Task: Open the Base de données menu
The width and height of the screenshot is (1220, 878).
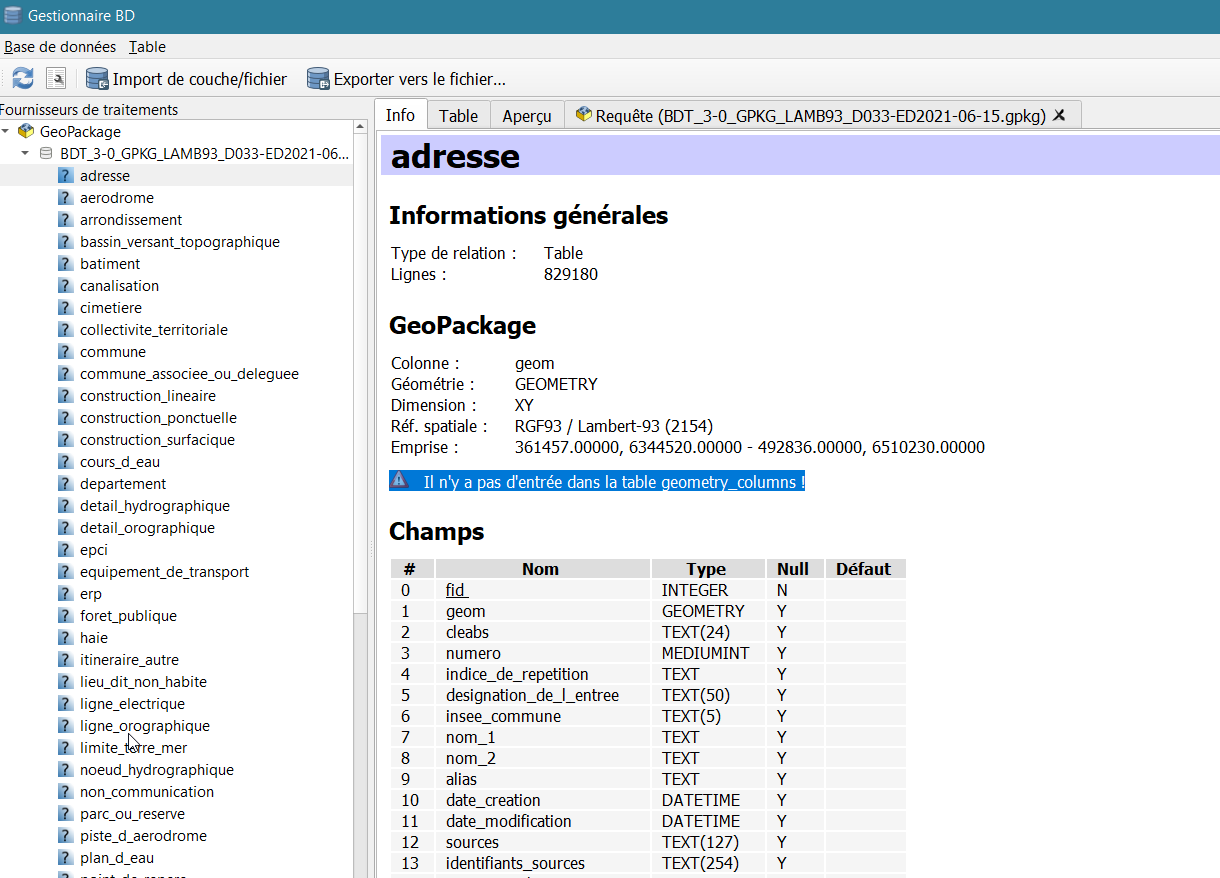Action: 60,47
